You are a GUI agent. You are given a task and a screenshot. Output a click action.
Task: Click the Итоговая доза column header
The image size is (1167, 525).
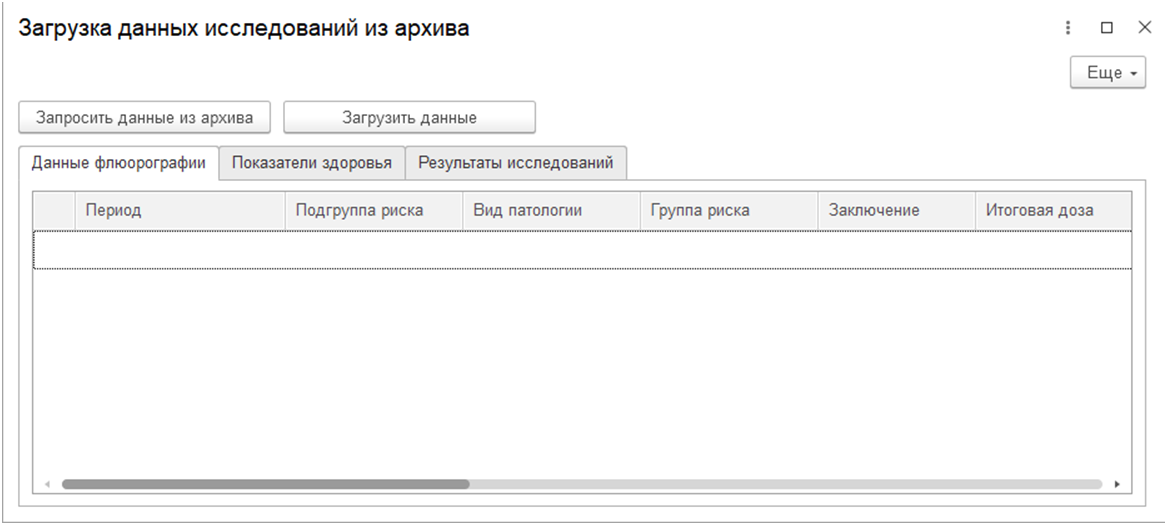1052,210
